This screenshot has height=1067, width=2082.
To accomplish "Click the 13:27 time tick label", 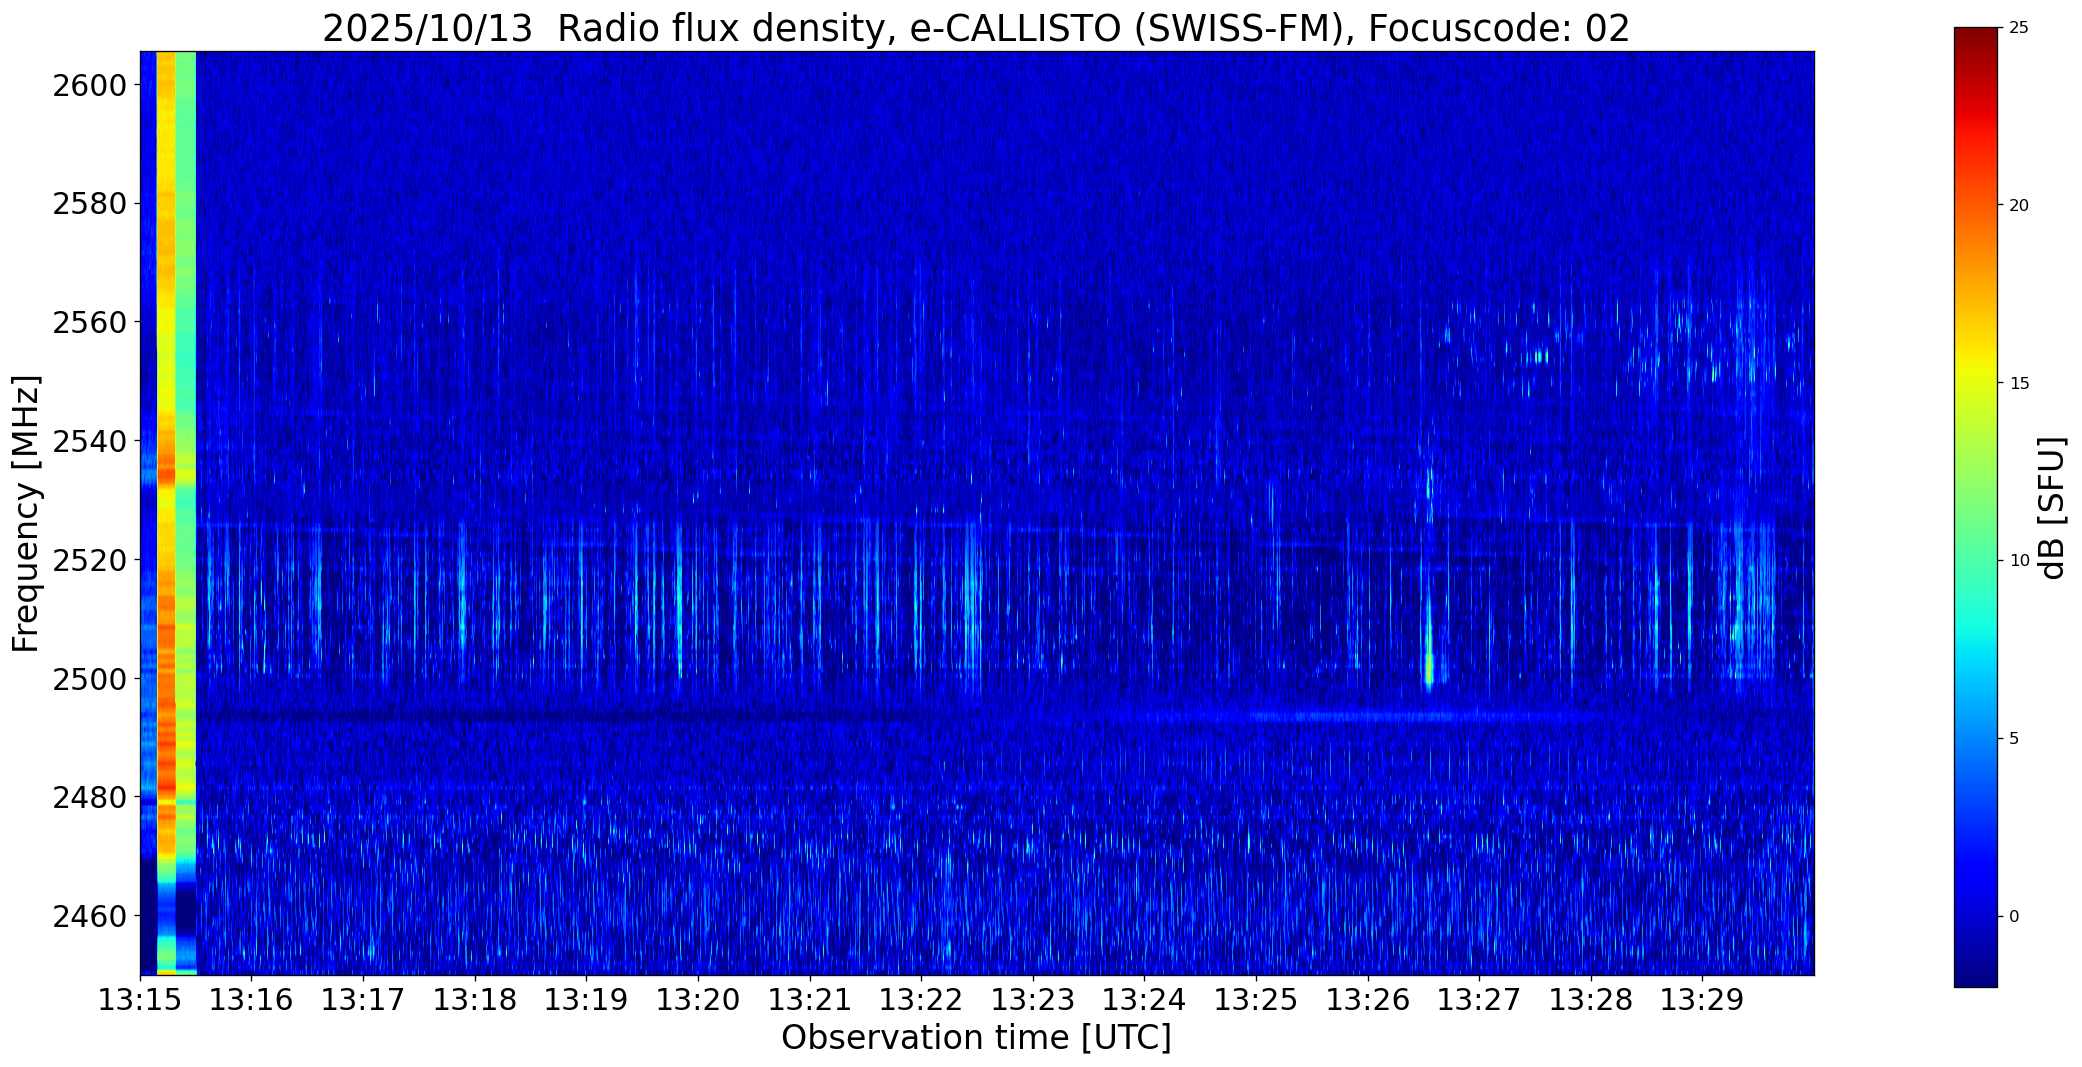I will tap(1479, 1000).
